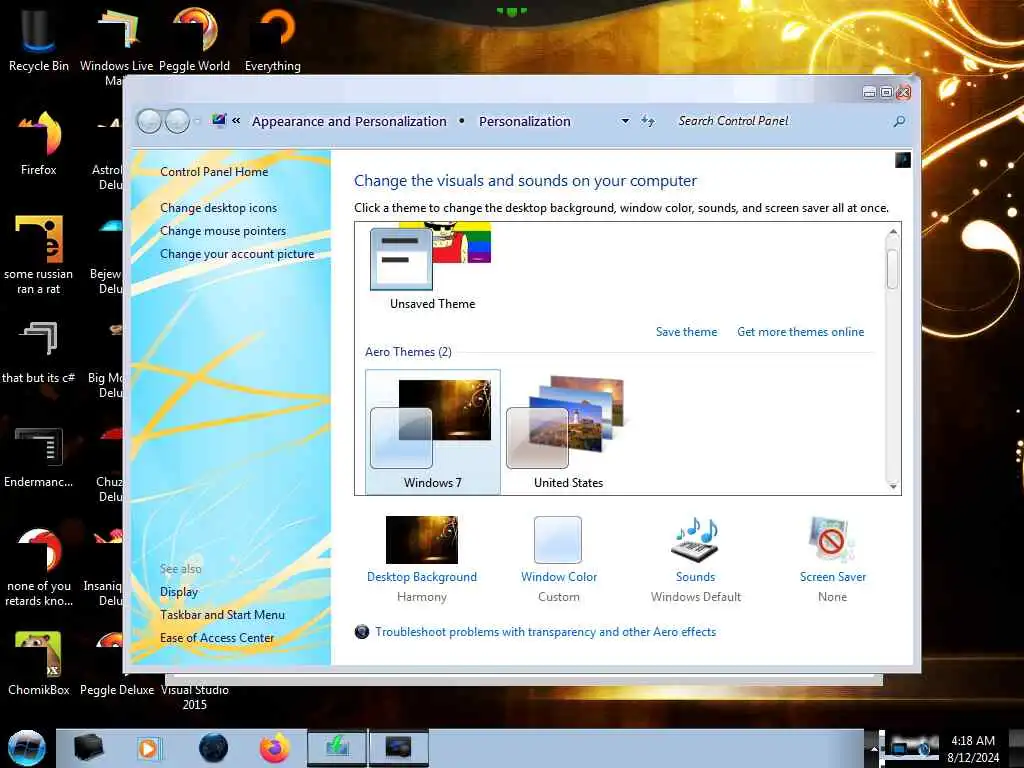Click the Firefox taskbar icon
This screenshot has height=768, width=1024.
coord(275,748)
